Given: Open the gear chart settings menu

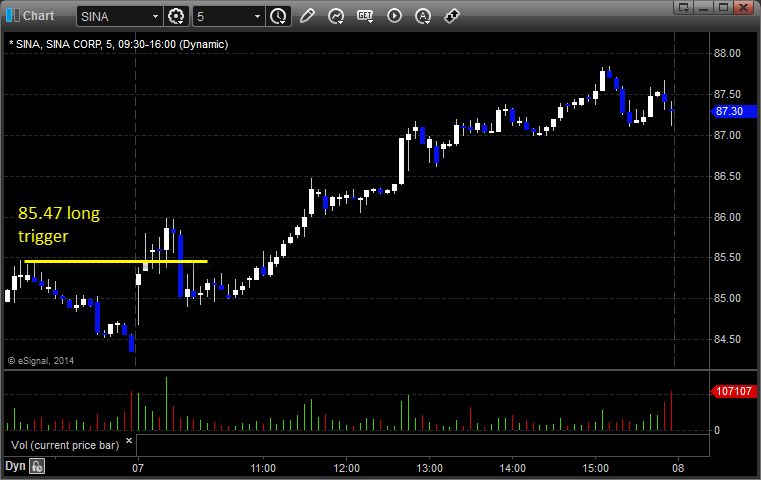Looking at the screenshot, I should pyautogui.click(x=176, y=17).
